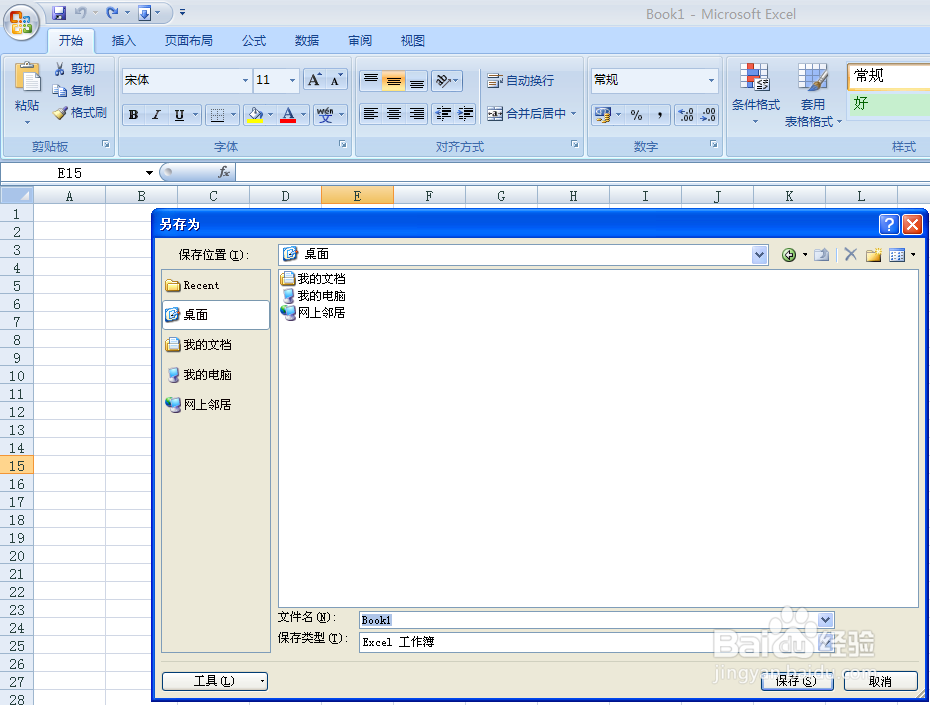Open the Tools (工具) dropdown button

pos(215,681)
